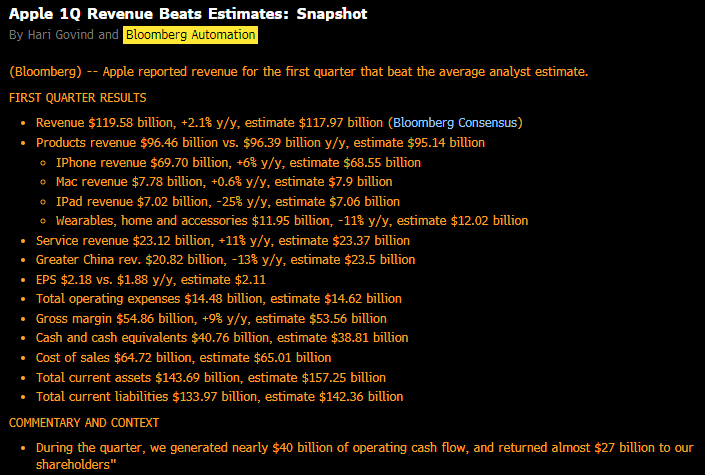This screenshot has height=475, width=705.
Task: Click the highlighted Bloomberg Automation link
Action: (190, 35)
